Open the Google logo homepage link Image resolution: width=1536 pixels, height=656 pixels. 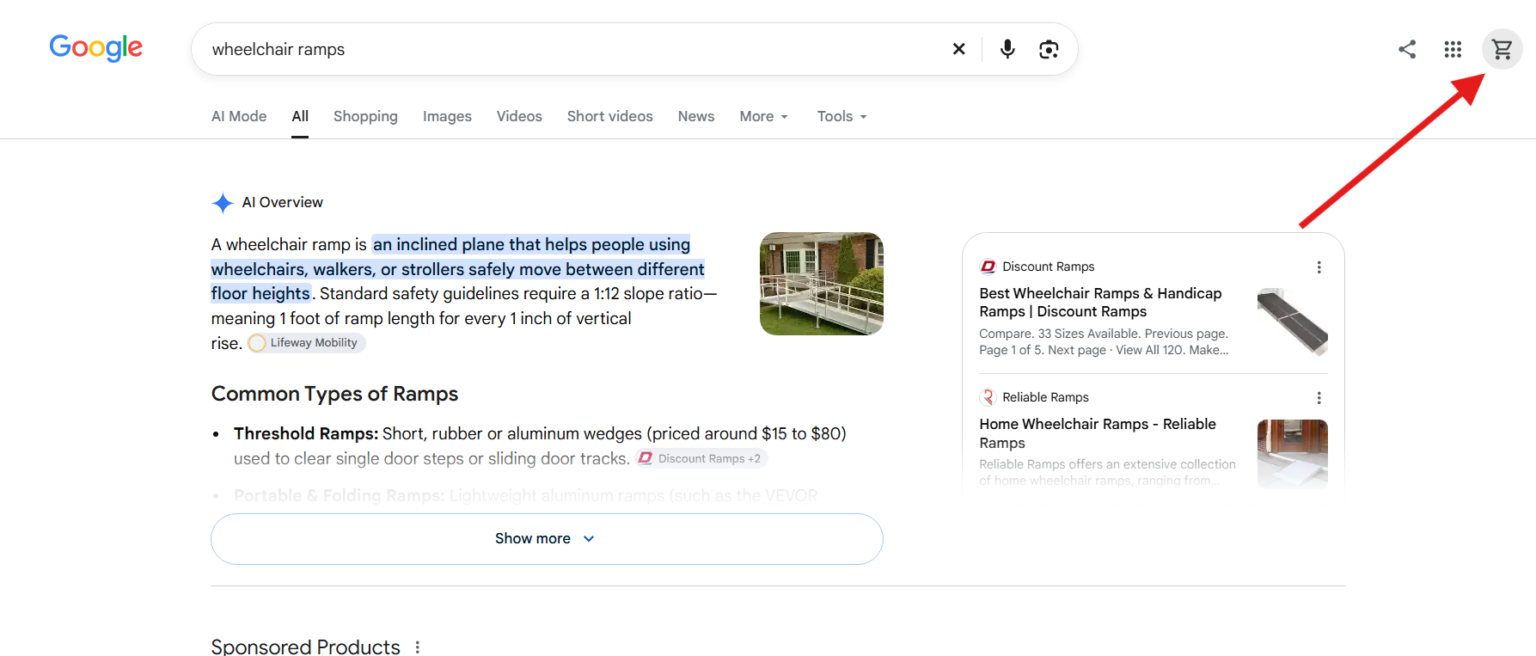tap(96, 48)
